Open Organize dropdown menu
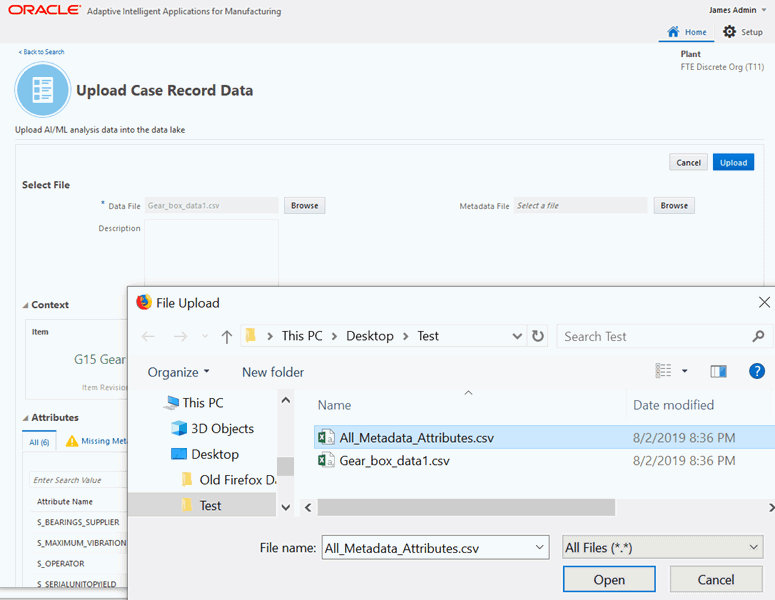The width and height of the screenshot is (775, 600). tap(178, 372)
